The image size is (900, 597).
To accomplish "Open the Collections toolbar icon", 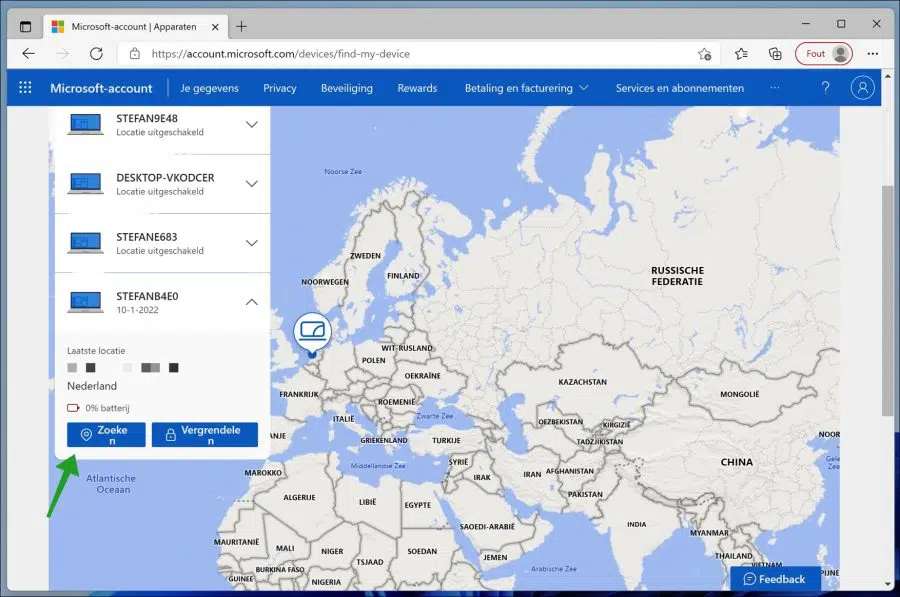I will 775,54.
